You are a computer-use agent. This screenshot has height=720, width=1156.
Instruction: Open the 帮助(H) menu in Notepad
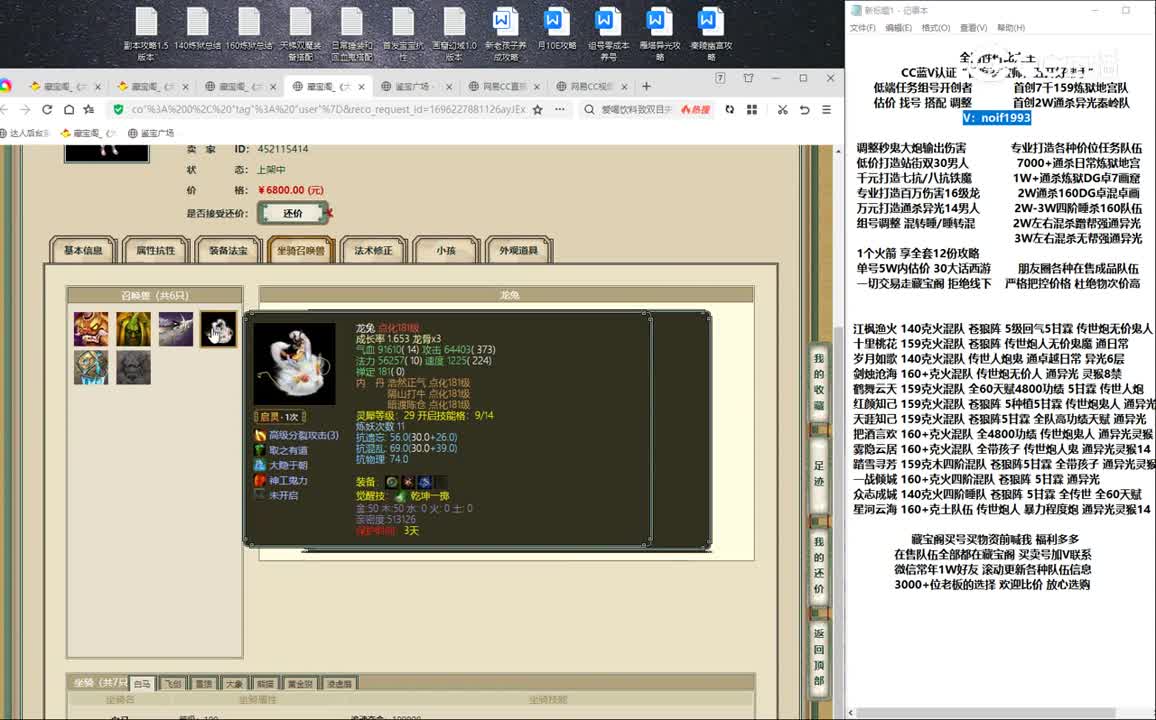[1011, 28]
